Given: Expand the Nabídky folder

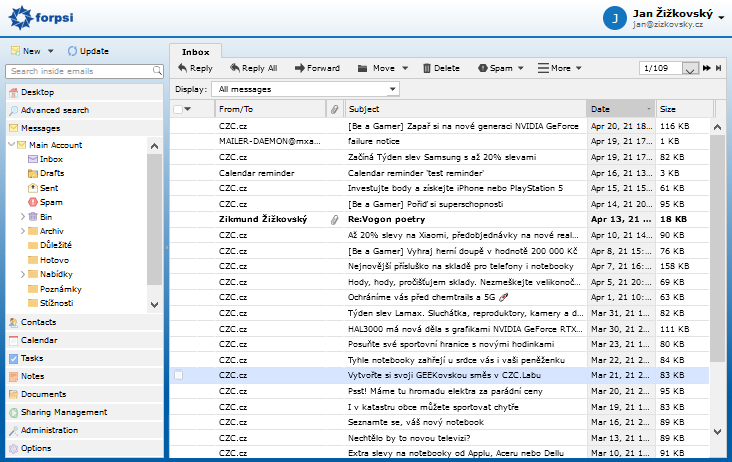Looking at the screenshot, I should [x=22, y=274].
